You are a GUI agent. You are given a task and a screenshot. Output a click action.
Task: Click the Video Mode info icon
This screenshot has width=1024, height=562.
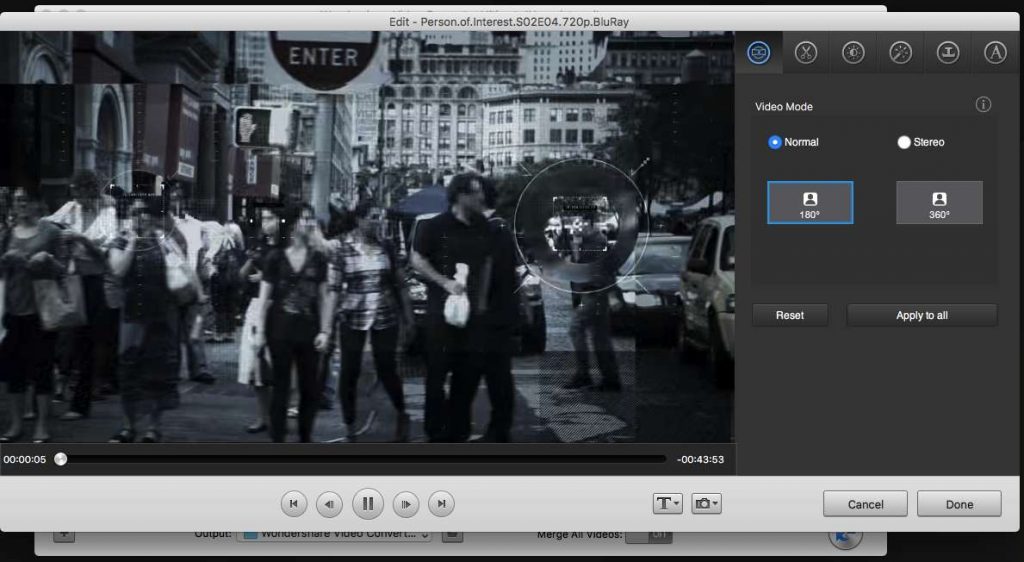pyautogui.click(x=983, y=105)
